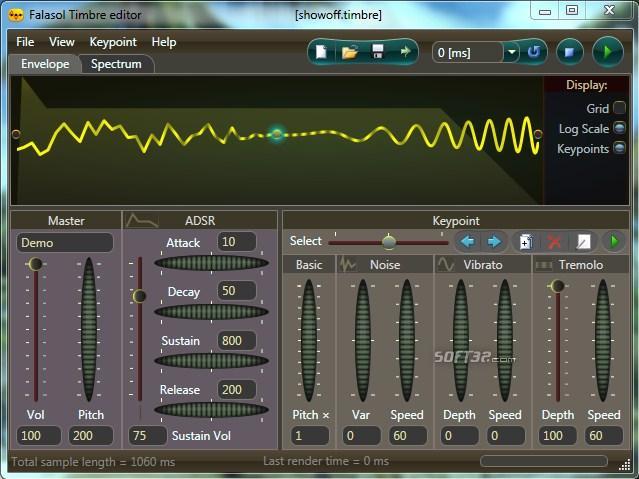The image size is (639, 479).
Task: Select the glowing keypoint on the waveform
Action: tap(277, 134)
